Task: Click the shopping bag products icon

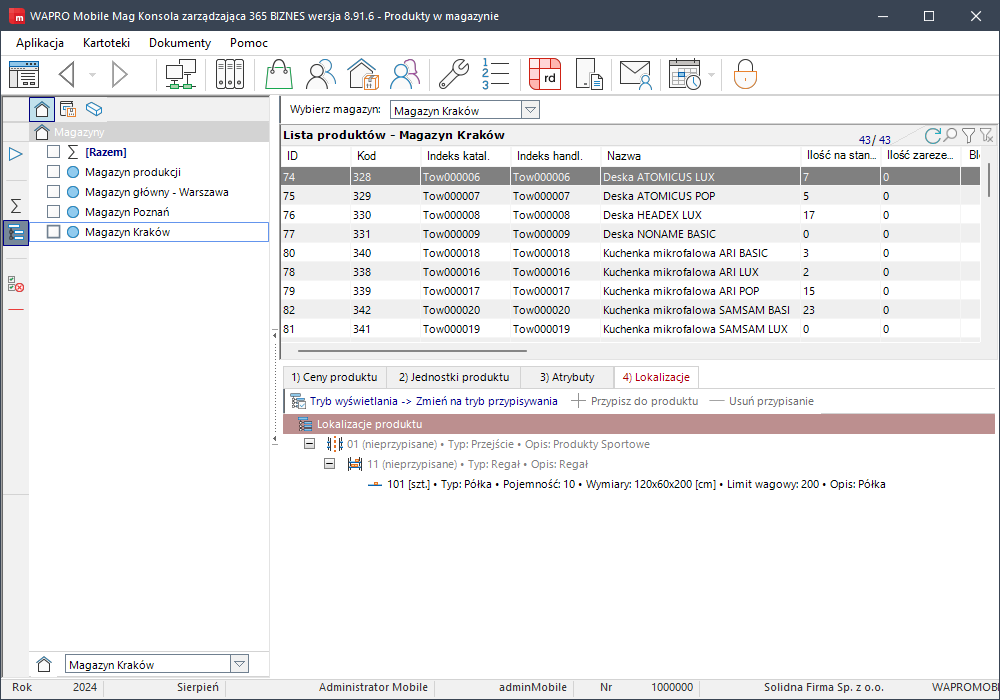Action: [279, 75]
